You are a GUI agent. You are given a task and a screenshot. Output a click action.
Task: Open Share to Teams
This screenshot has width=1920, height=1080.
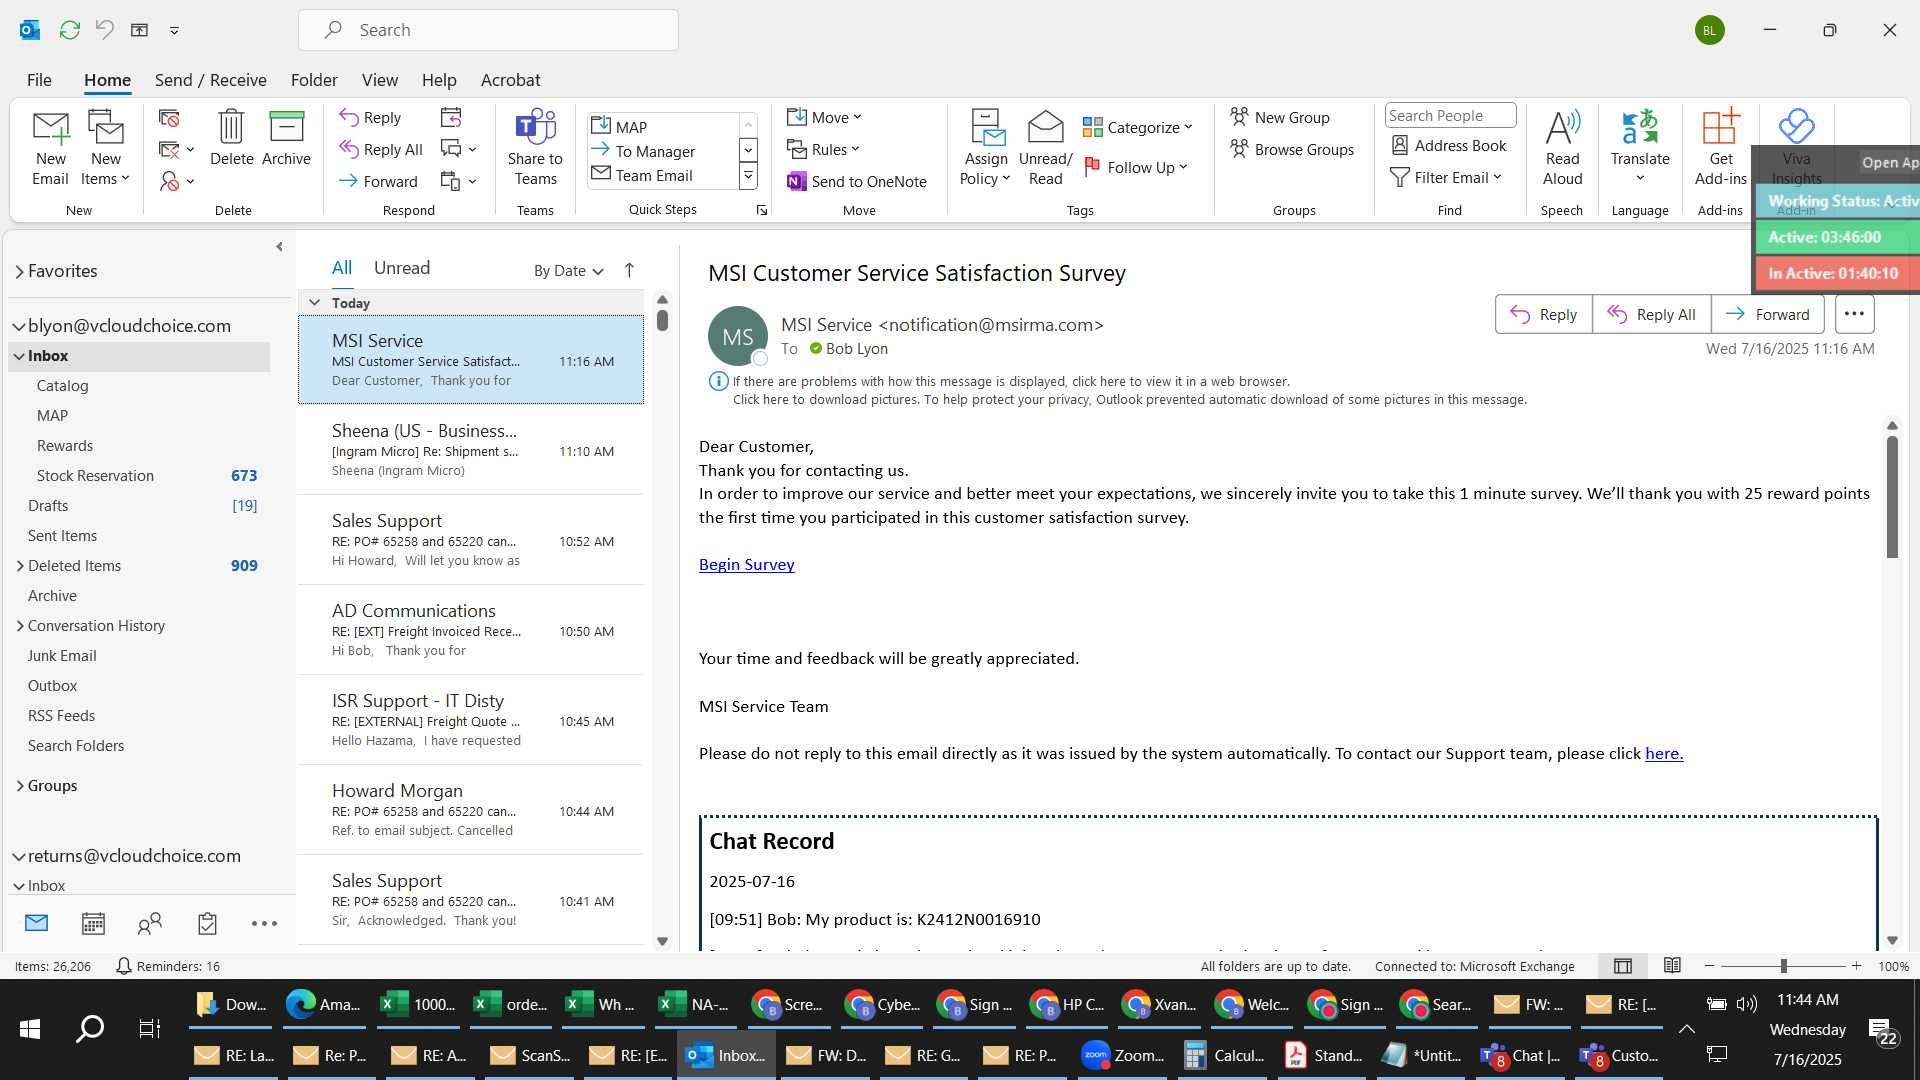(x=535, y=148)
